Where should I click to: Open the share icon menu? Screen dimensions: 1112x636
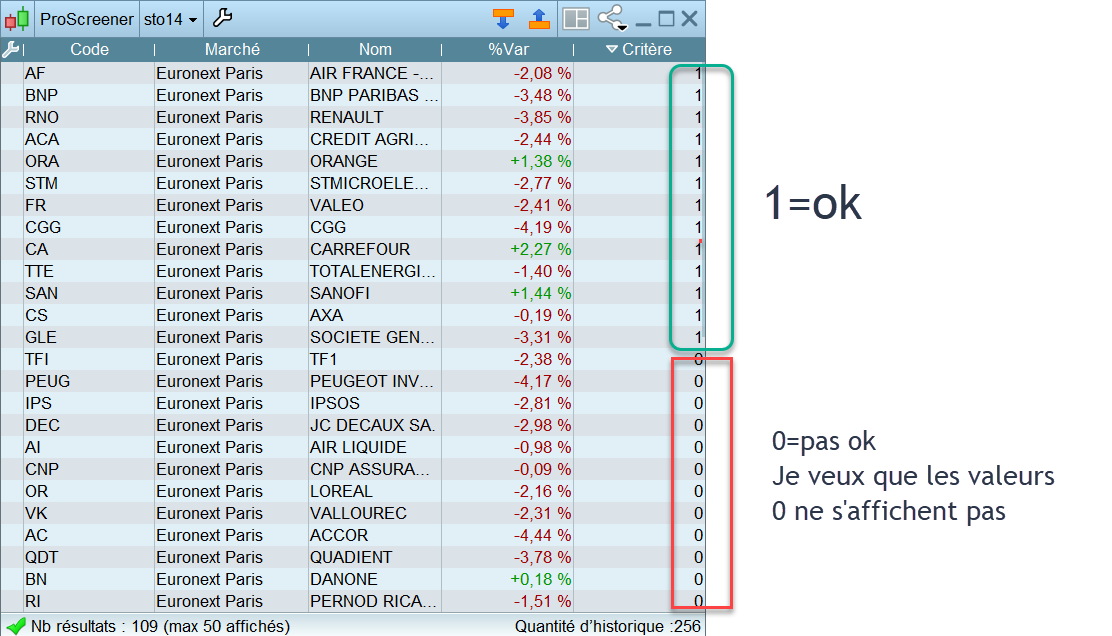click(612, 18)
